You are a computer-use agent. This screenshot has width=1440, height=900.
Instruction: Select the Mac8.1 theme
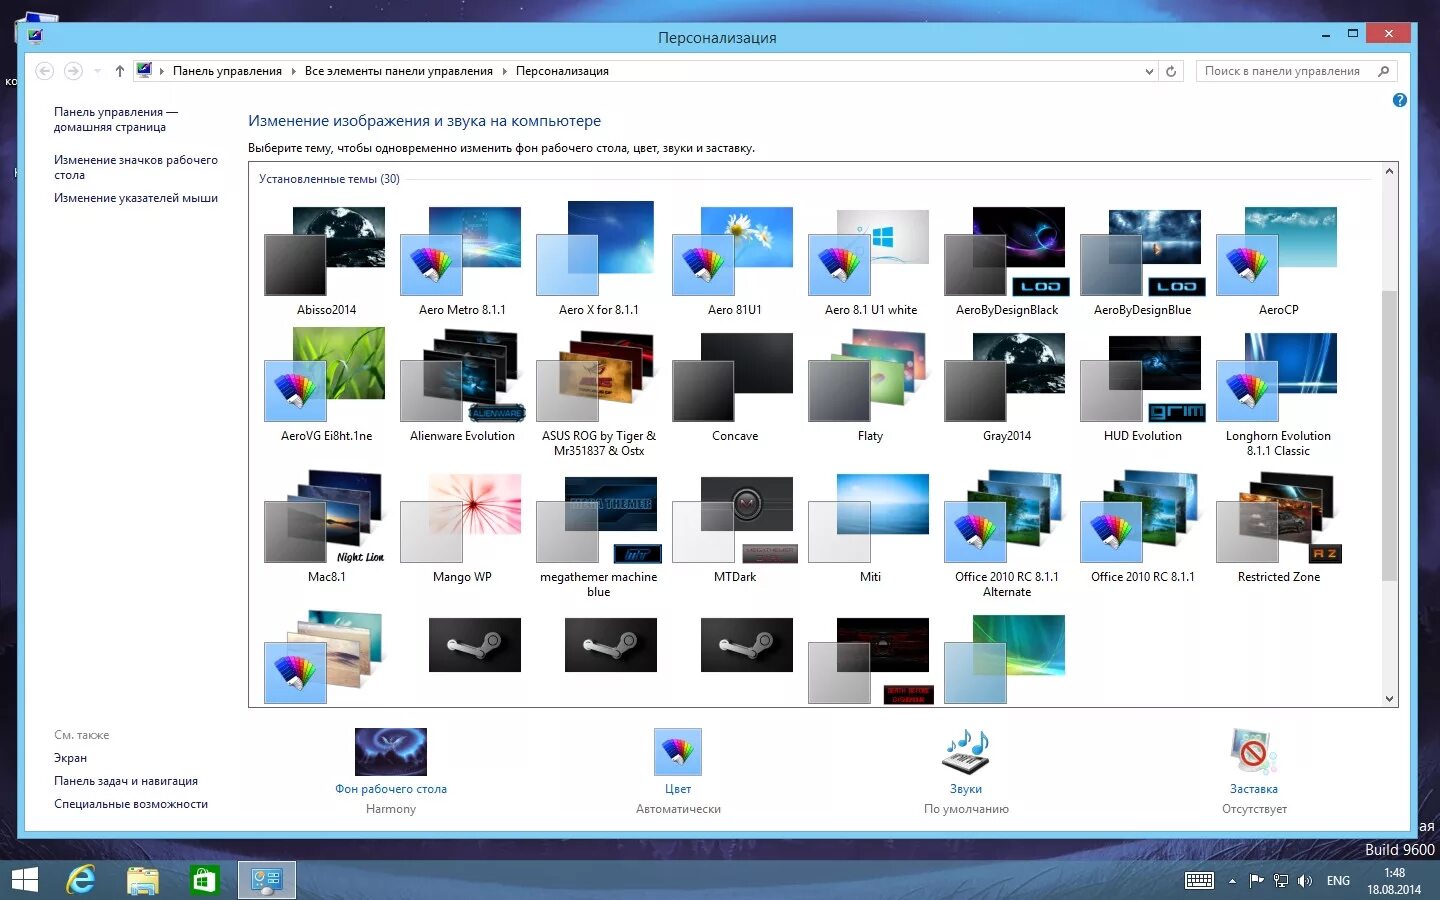pyautogui.click(x=325, y=526)
